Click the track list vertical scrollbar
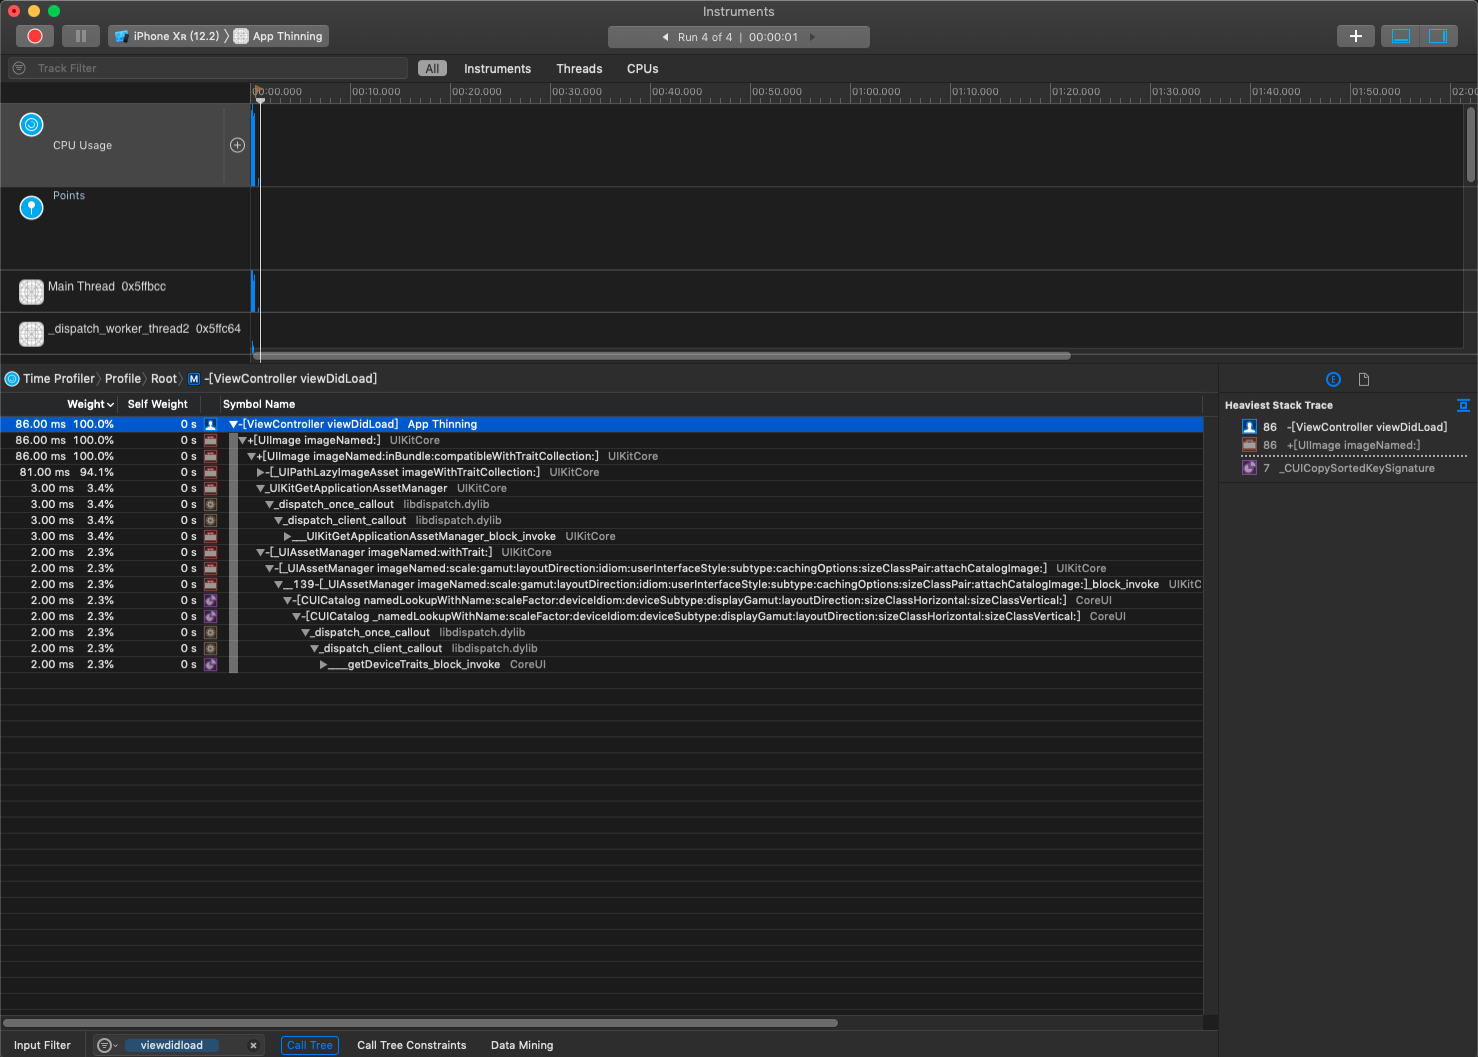 click(1471, 145)
